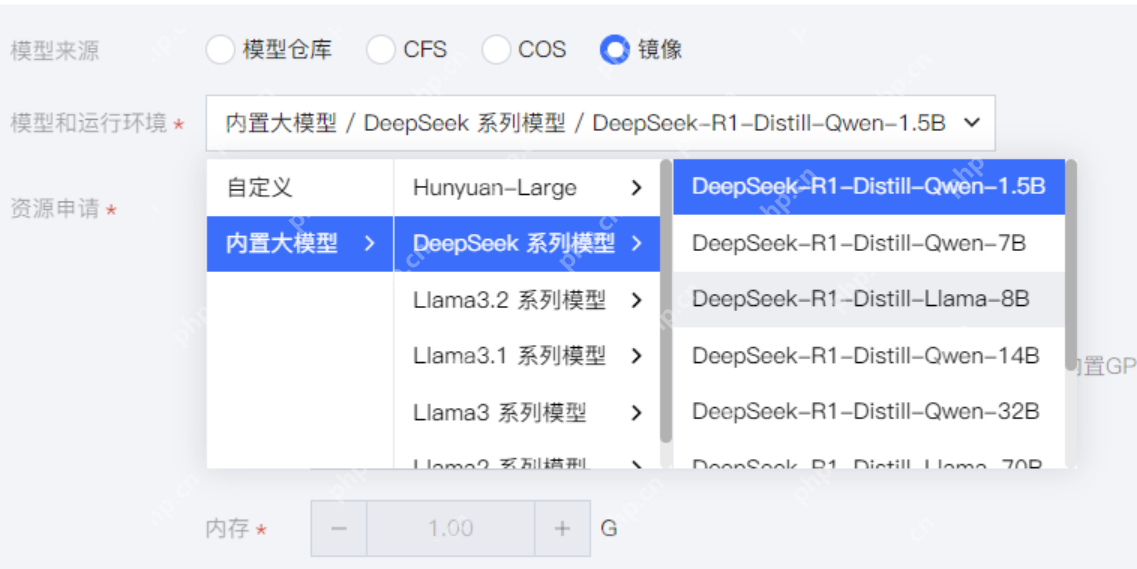Select DeepSeek-R1-Distill-Llama-8B model

(869, 299)
